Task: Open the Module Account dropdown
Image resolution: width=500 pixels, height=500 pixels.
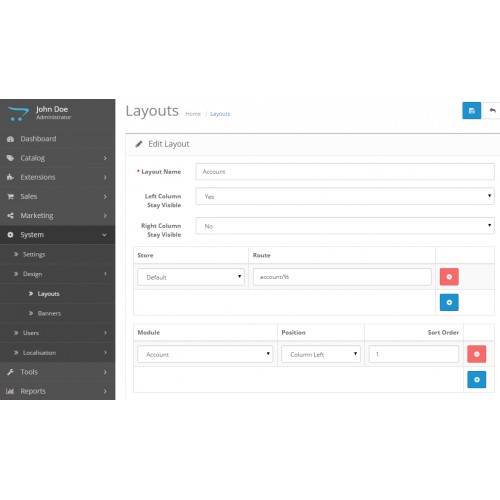Action: (x=205, y=354)
